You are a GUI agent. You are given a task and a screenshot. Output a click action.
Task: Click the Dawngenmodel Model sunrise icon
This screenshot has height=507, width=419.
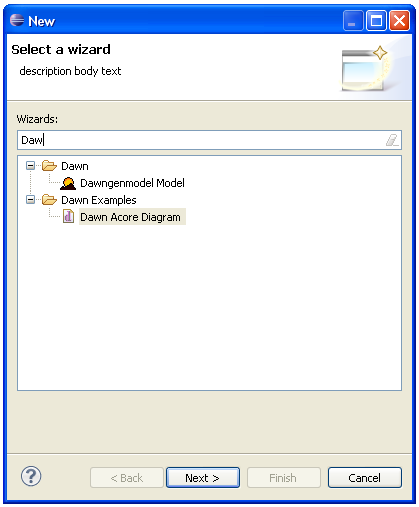(68, 183)
